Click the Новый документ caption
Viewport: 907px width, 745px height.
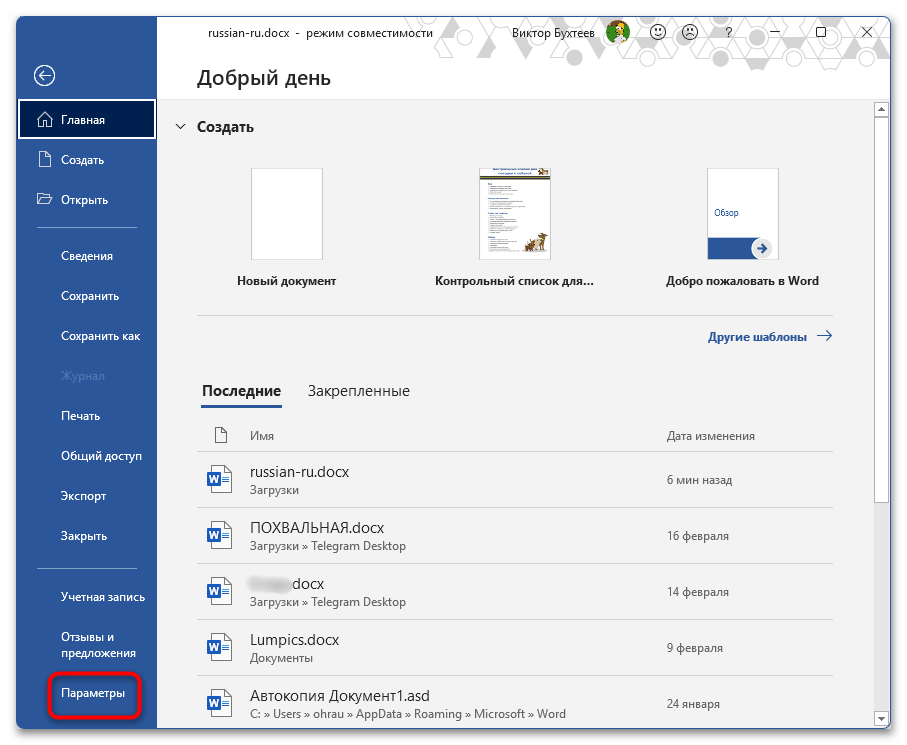286,281
